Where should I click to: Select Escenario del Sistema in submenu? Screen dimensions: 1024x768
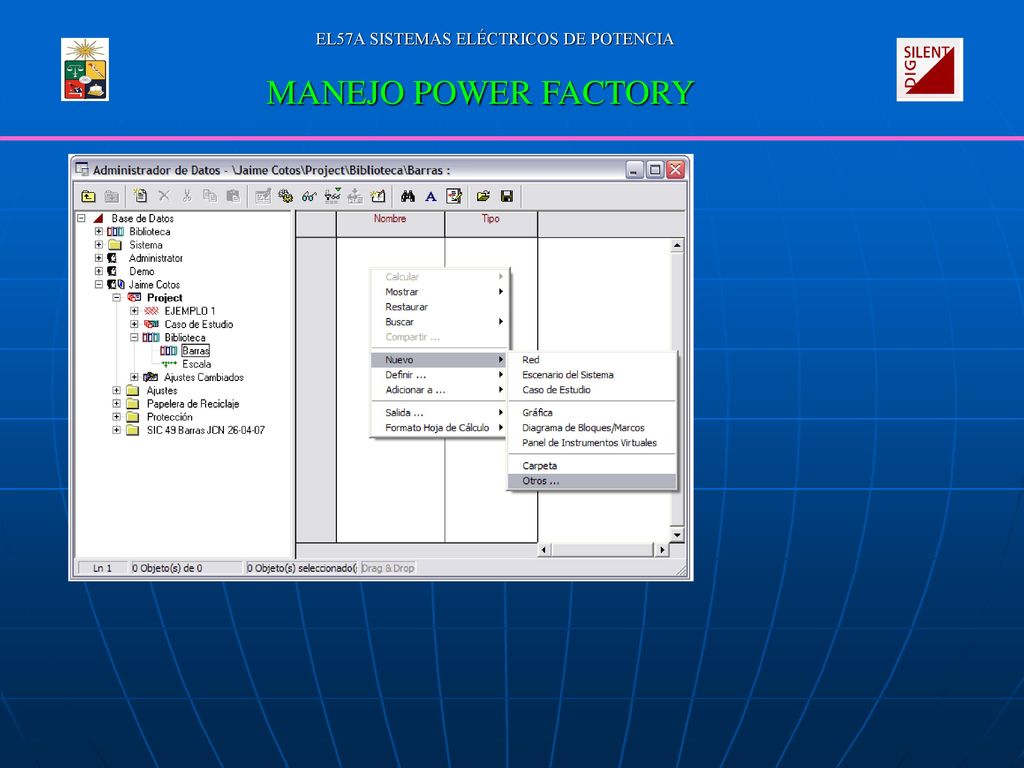592,375
